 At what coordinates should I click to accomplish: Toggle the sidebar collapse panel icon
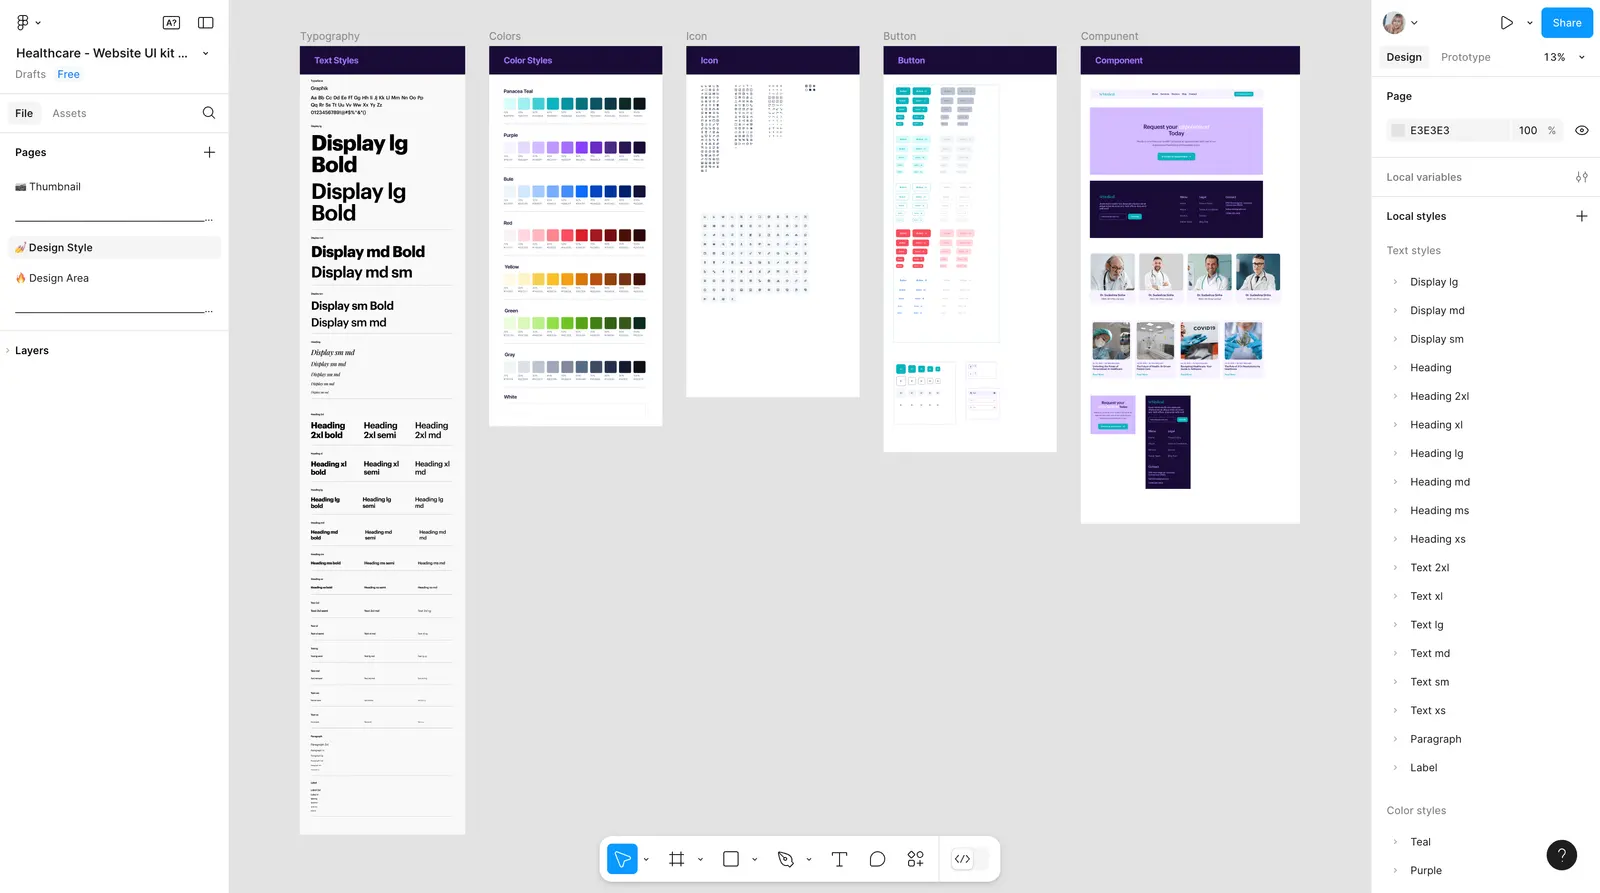206,22
